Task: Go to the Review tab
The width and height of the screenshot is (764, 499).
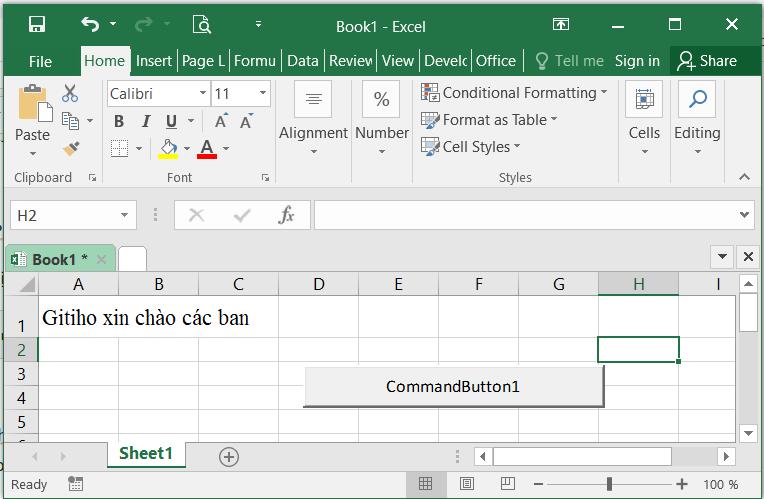Action: pos(350,61)
